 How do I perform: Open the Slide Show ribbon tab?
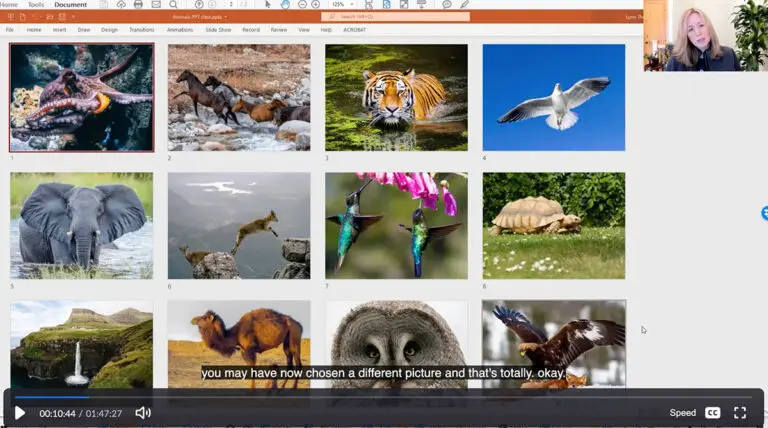[219, 30]
